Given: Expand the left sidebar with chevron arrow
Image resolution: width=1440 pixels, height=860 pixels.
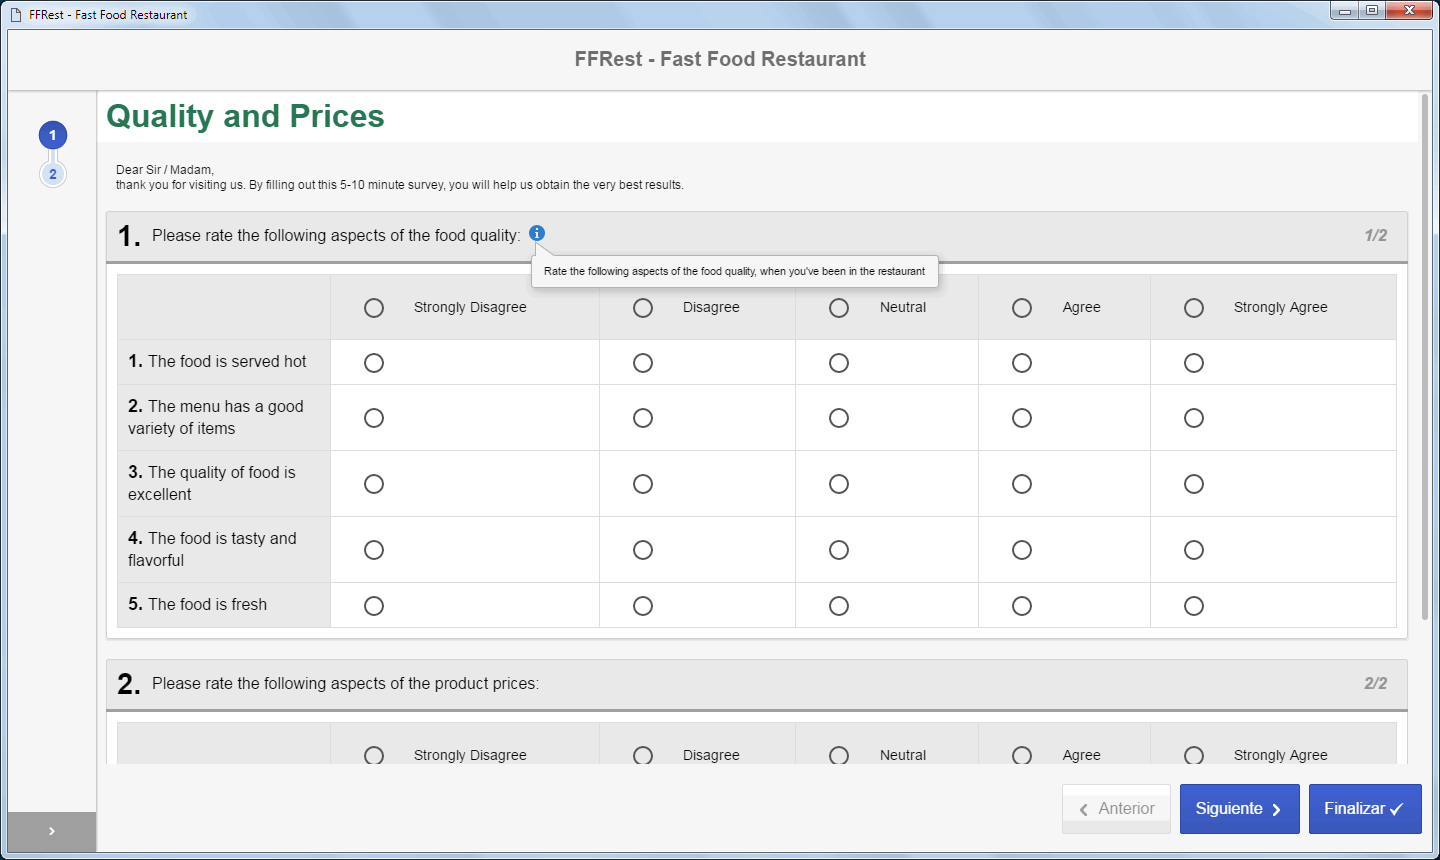Looking at the screenshot, I should (52, 831).
